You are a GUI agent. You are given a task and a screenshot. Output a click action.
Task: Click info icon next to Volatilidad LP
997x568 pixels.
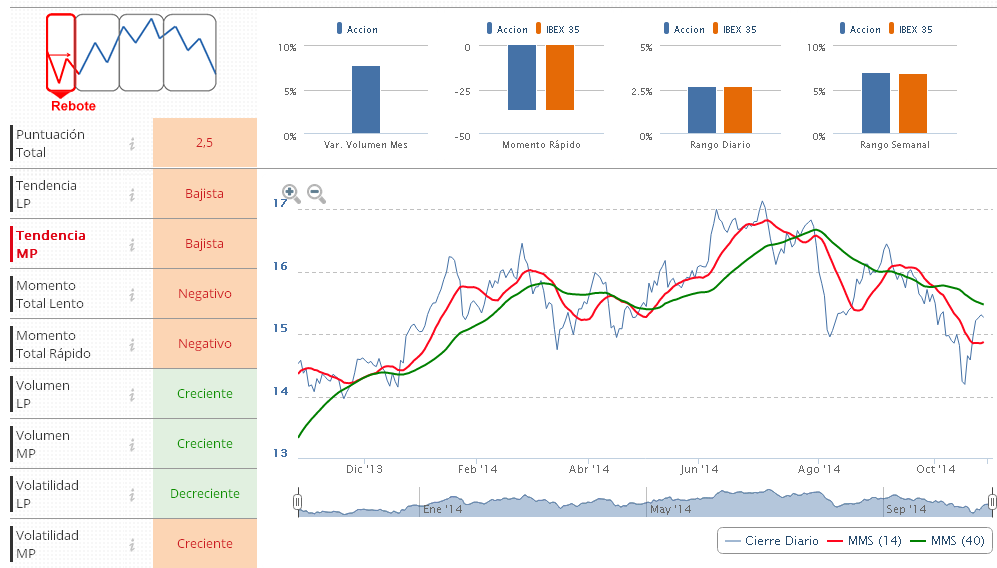coord(132,495)
